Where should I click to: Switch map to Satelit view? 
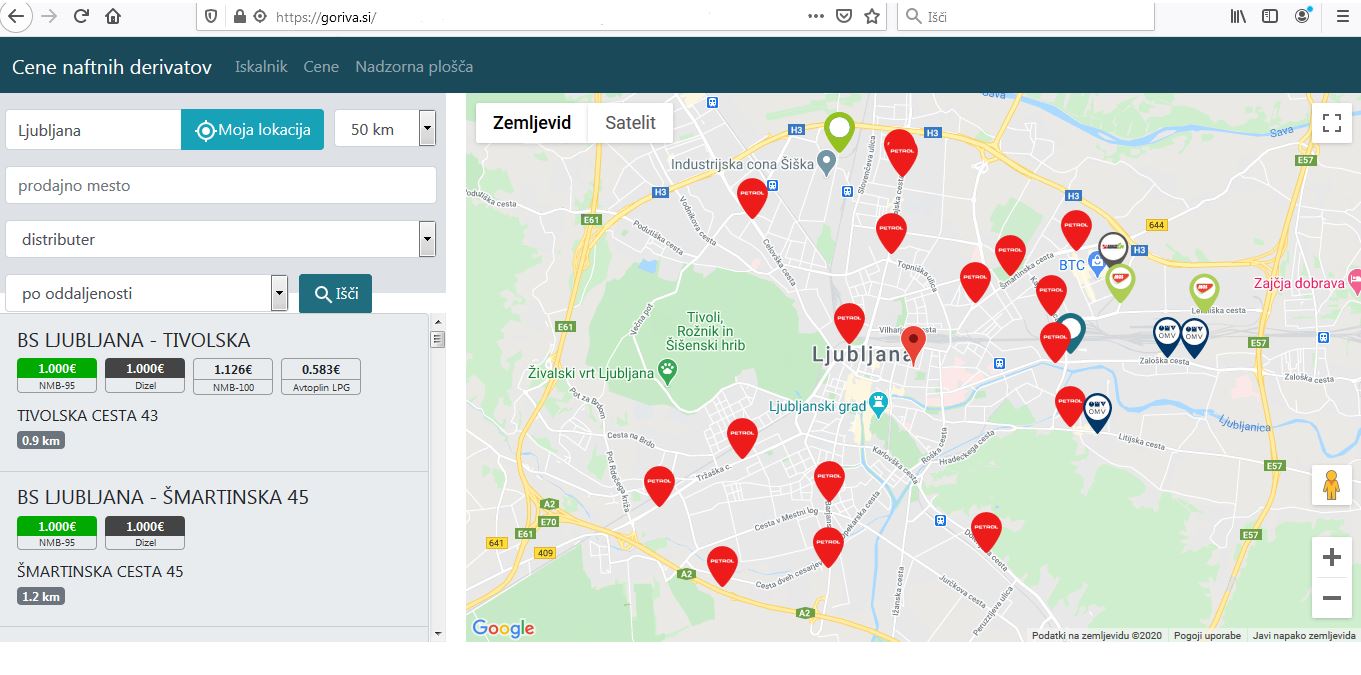tap(630, 123)
